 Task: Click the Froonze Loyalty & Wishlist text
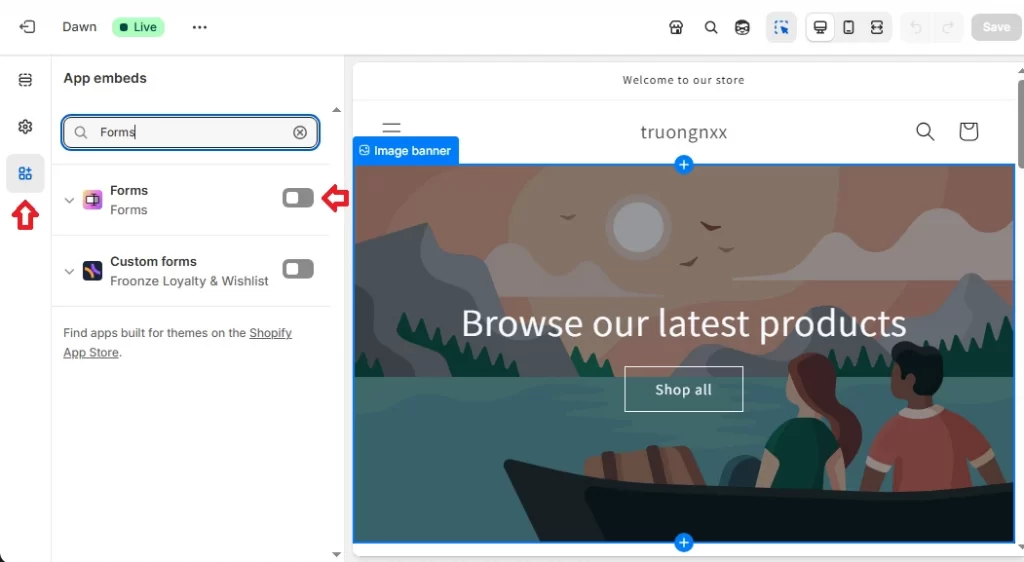coord(189,281)
